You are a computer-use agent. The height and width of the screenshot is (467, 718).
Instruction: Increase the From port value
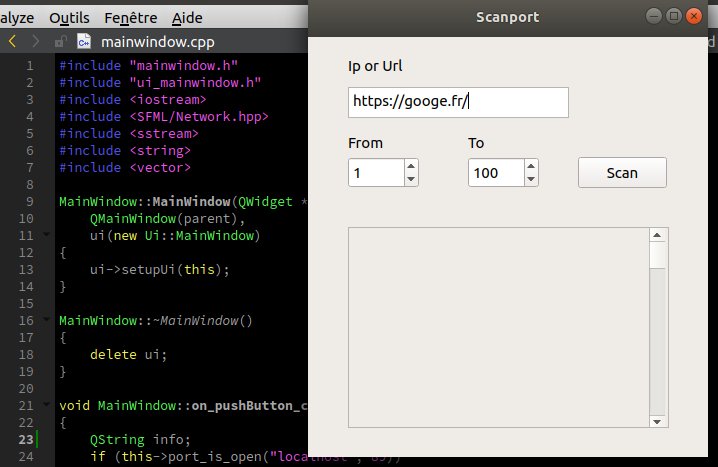(411, 166)
